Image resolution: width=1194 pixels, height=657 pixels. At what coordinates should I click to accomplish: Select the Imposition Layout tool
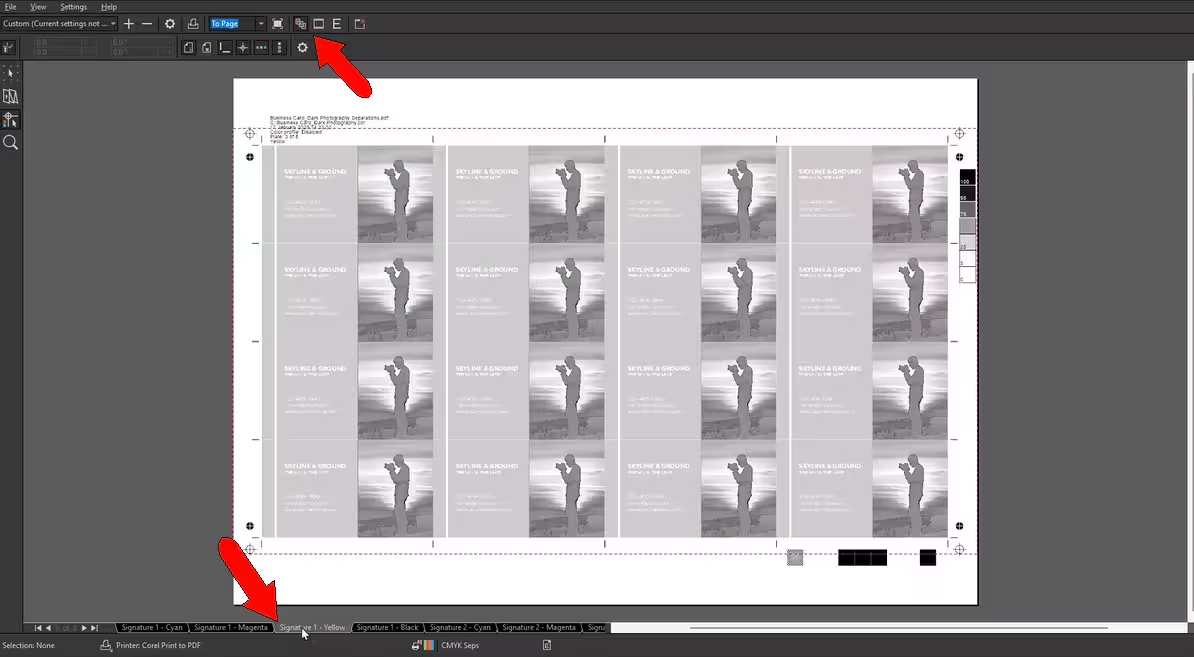[10, 97]
